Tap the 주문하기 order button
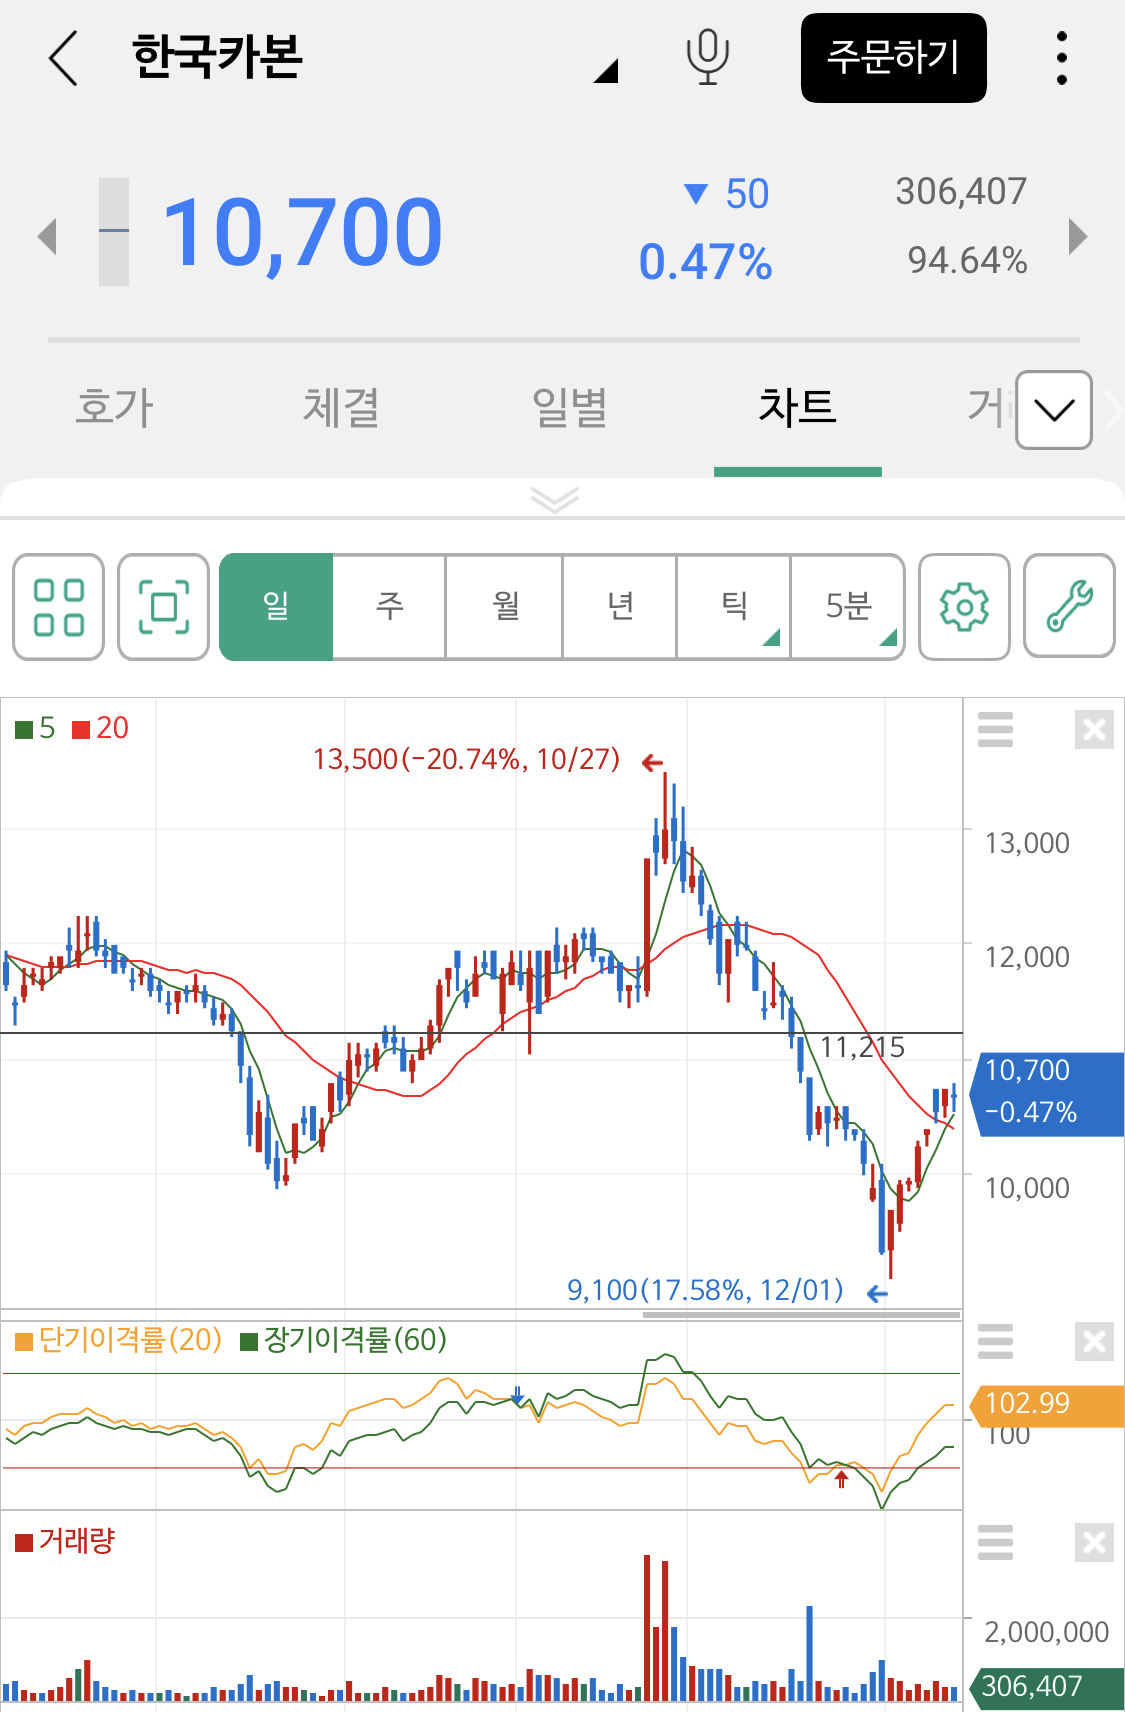 click(894, 58)
